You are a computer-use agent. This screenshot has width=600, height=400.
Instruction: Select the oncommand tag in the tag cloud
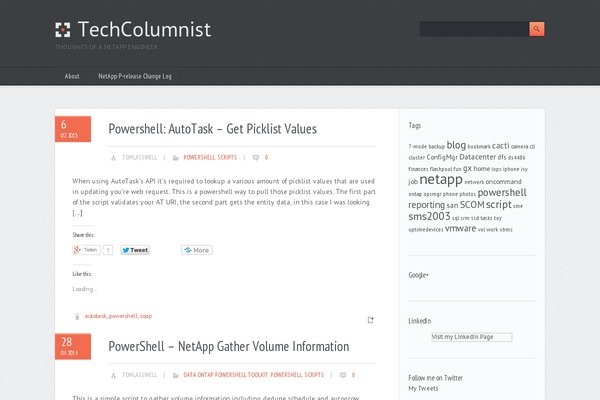[x=503, y=181]
